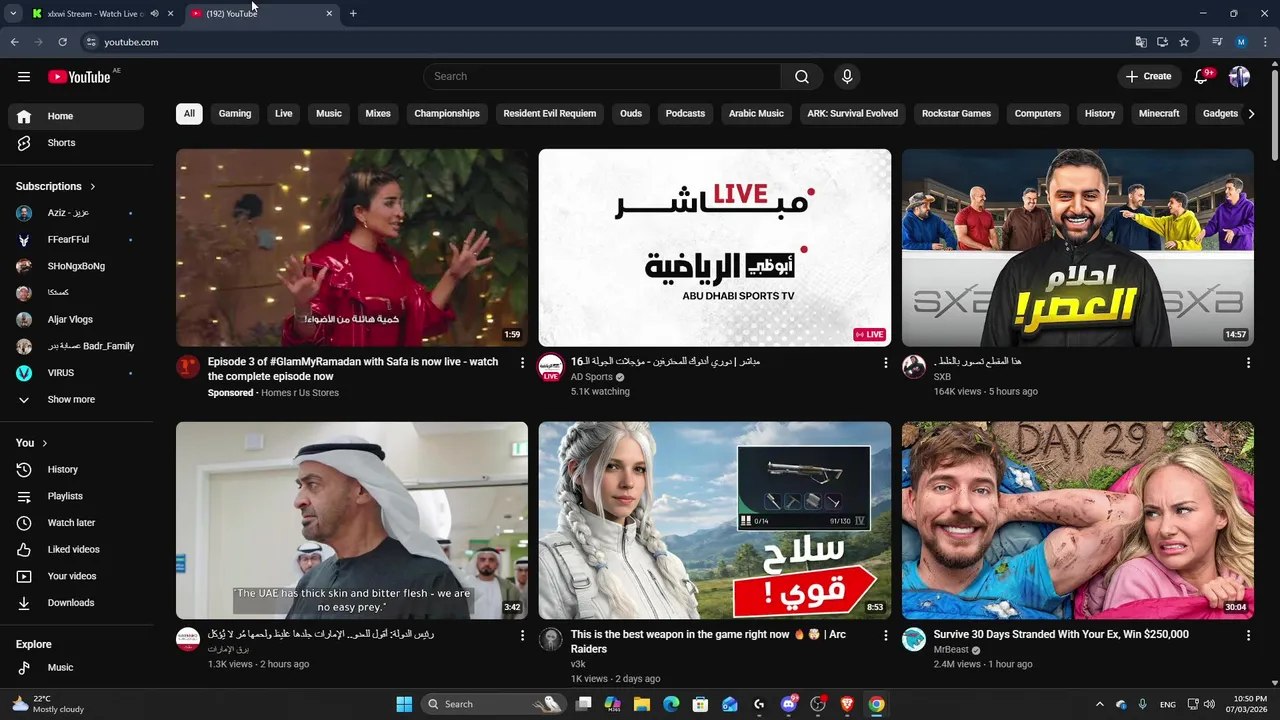Select the All filter chip
Image resolution: width=1280 pixels, height=720 pixels.
tap(189, 114)
